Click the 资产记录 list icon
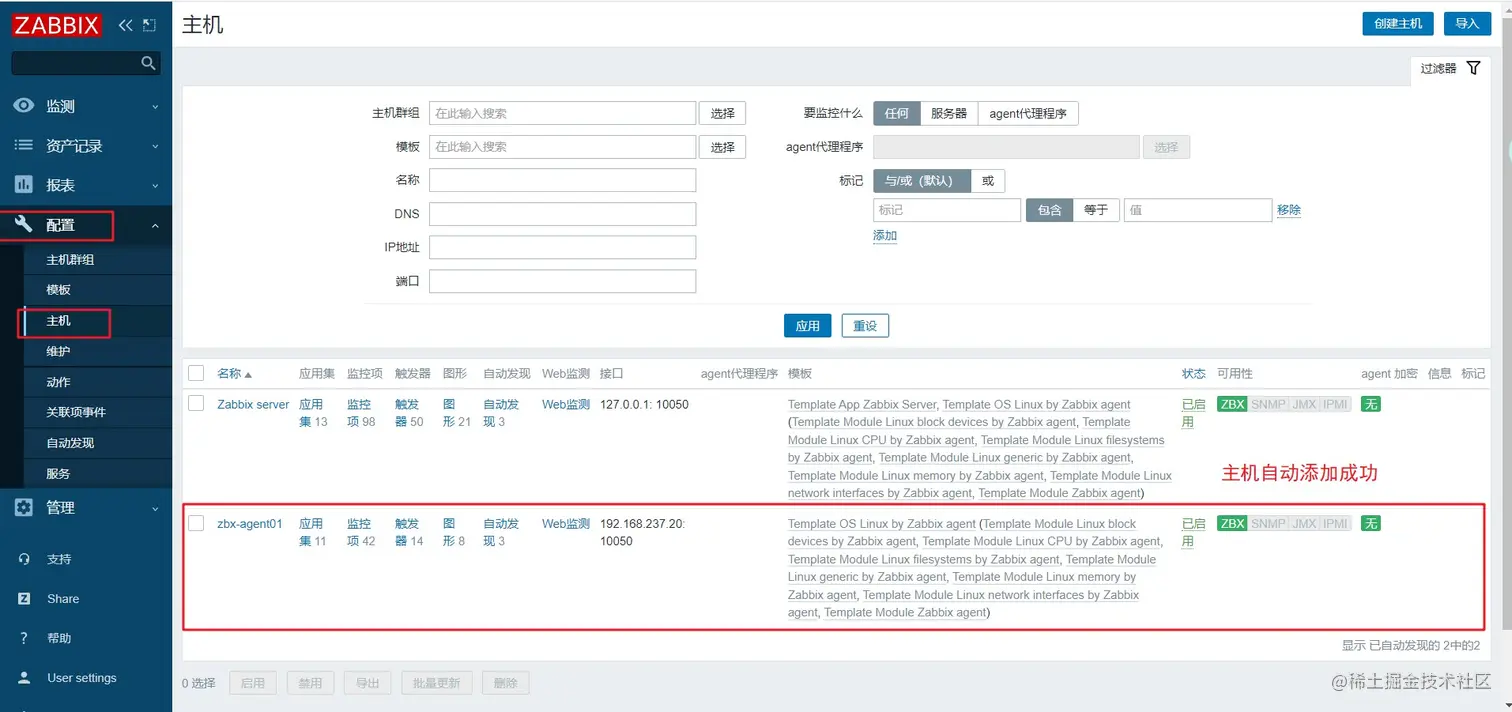The height and width of the screenshot is (712, 1512). coord(24,146)
